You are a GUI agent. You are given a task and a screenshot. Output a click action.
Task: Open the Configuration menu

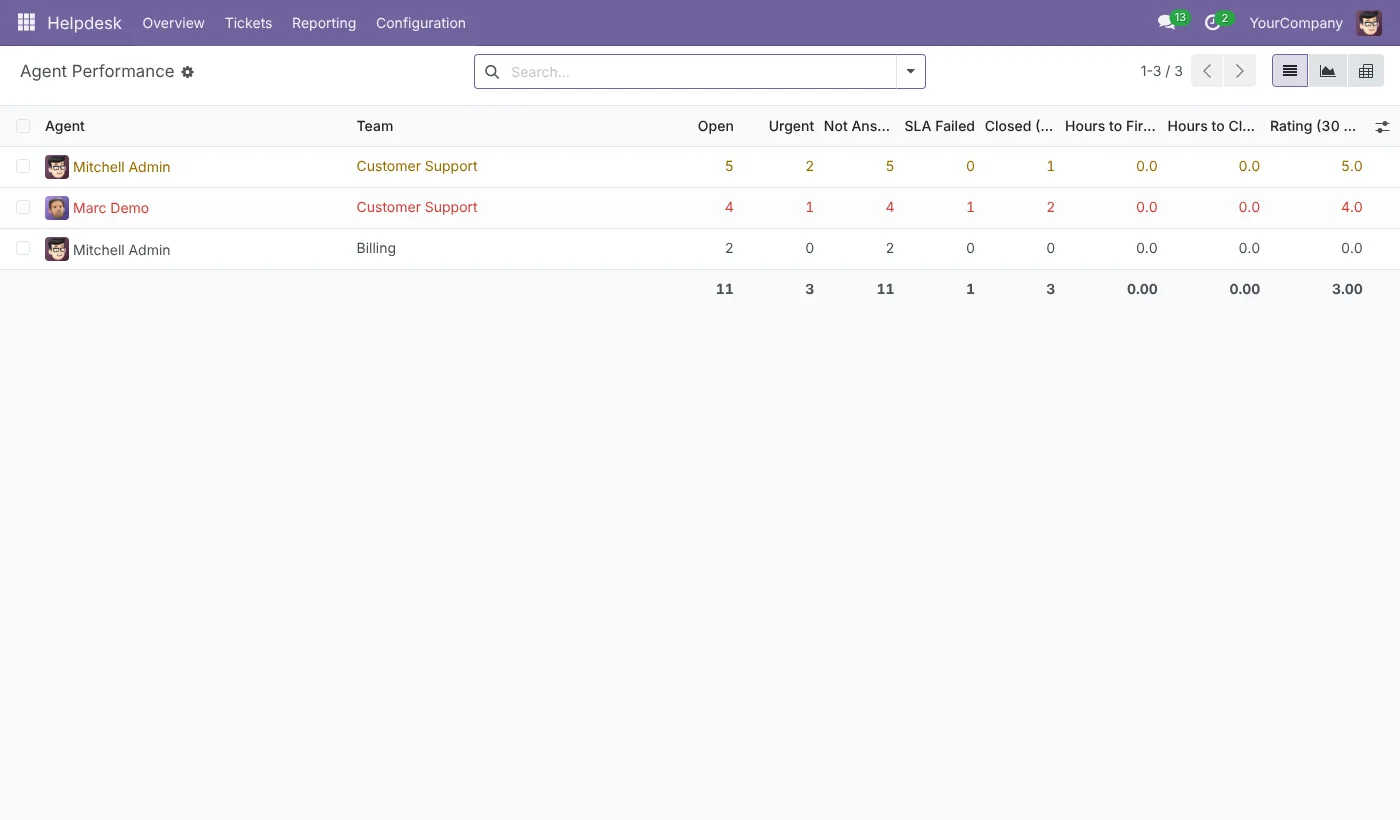tap(421, 23)
